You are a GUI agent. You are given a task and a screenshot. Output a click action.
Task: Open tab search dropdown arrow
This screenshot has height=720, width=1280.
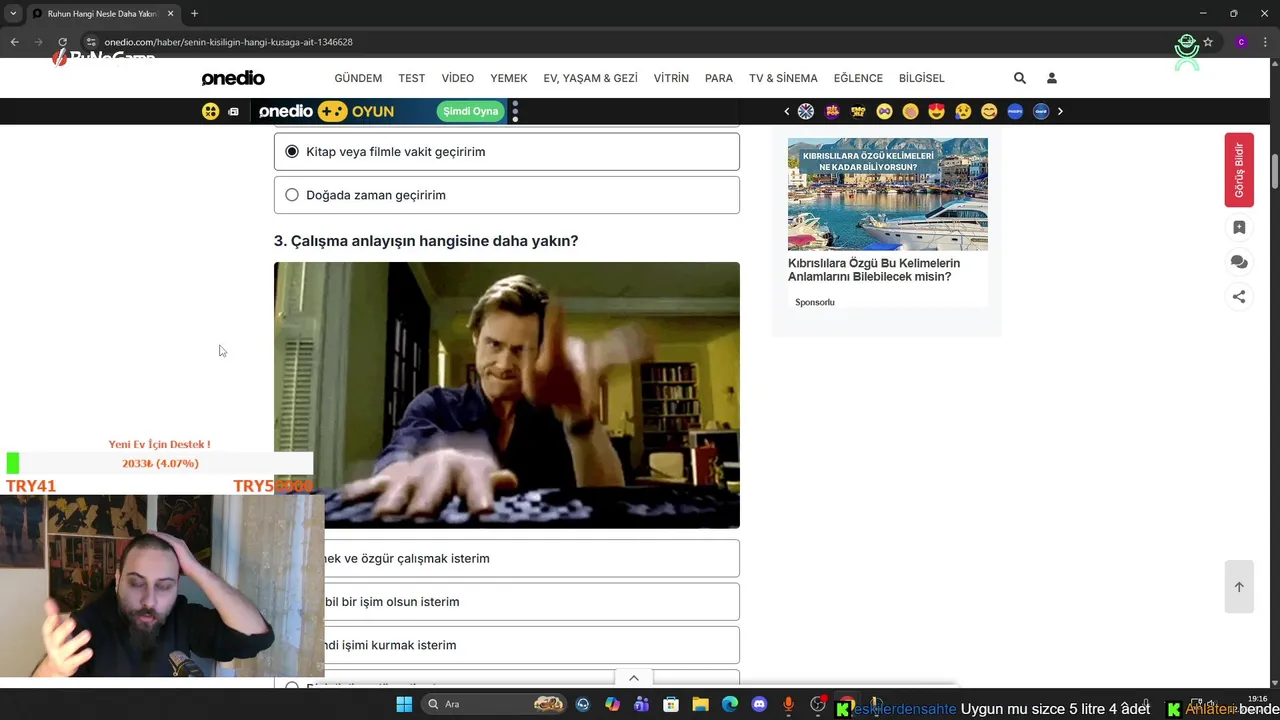click(x=13, y=13)
